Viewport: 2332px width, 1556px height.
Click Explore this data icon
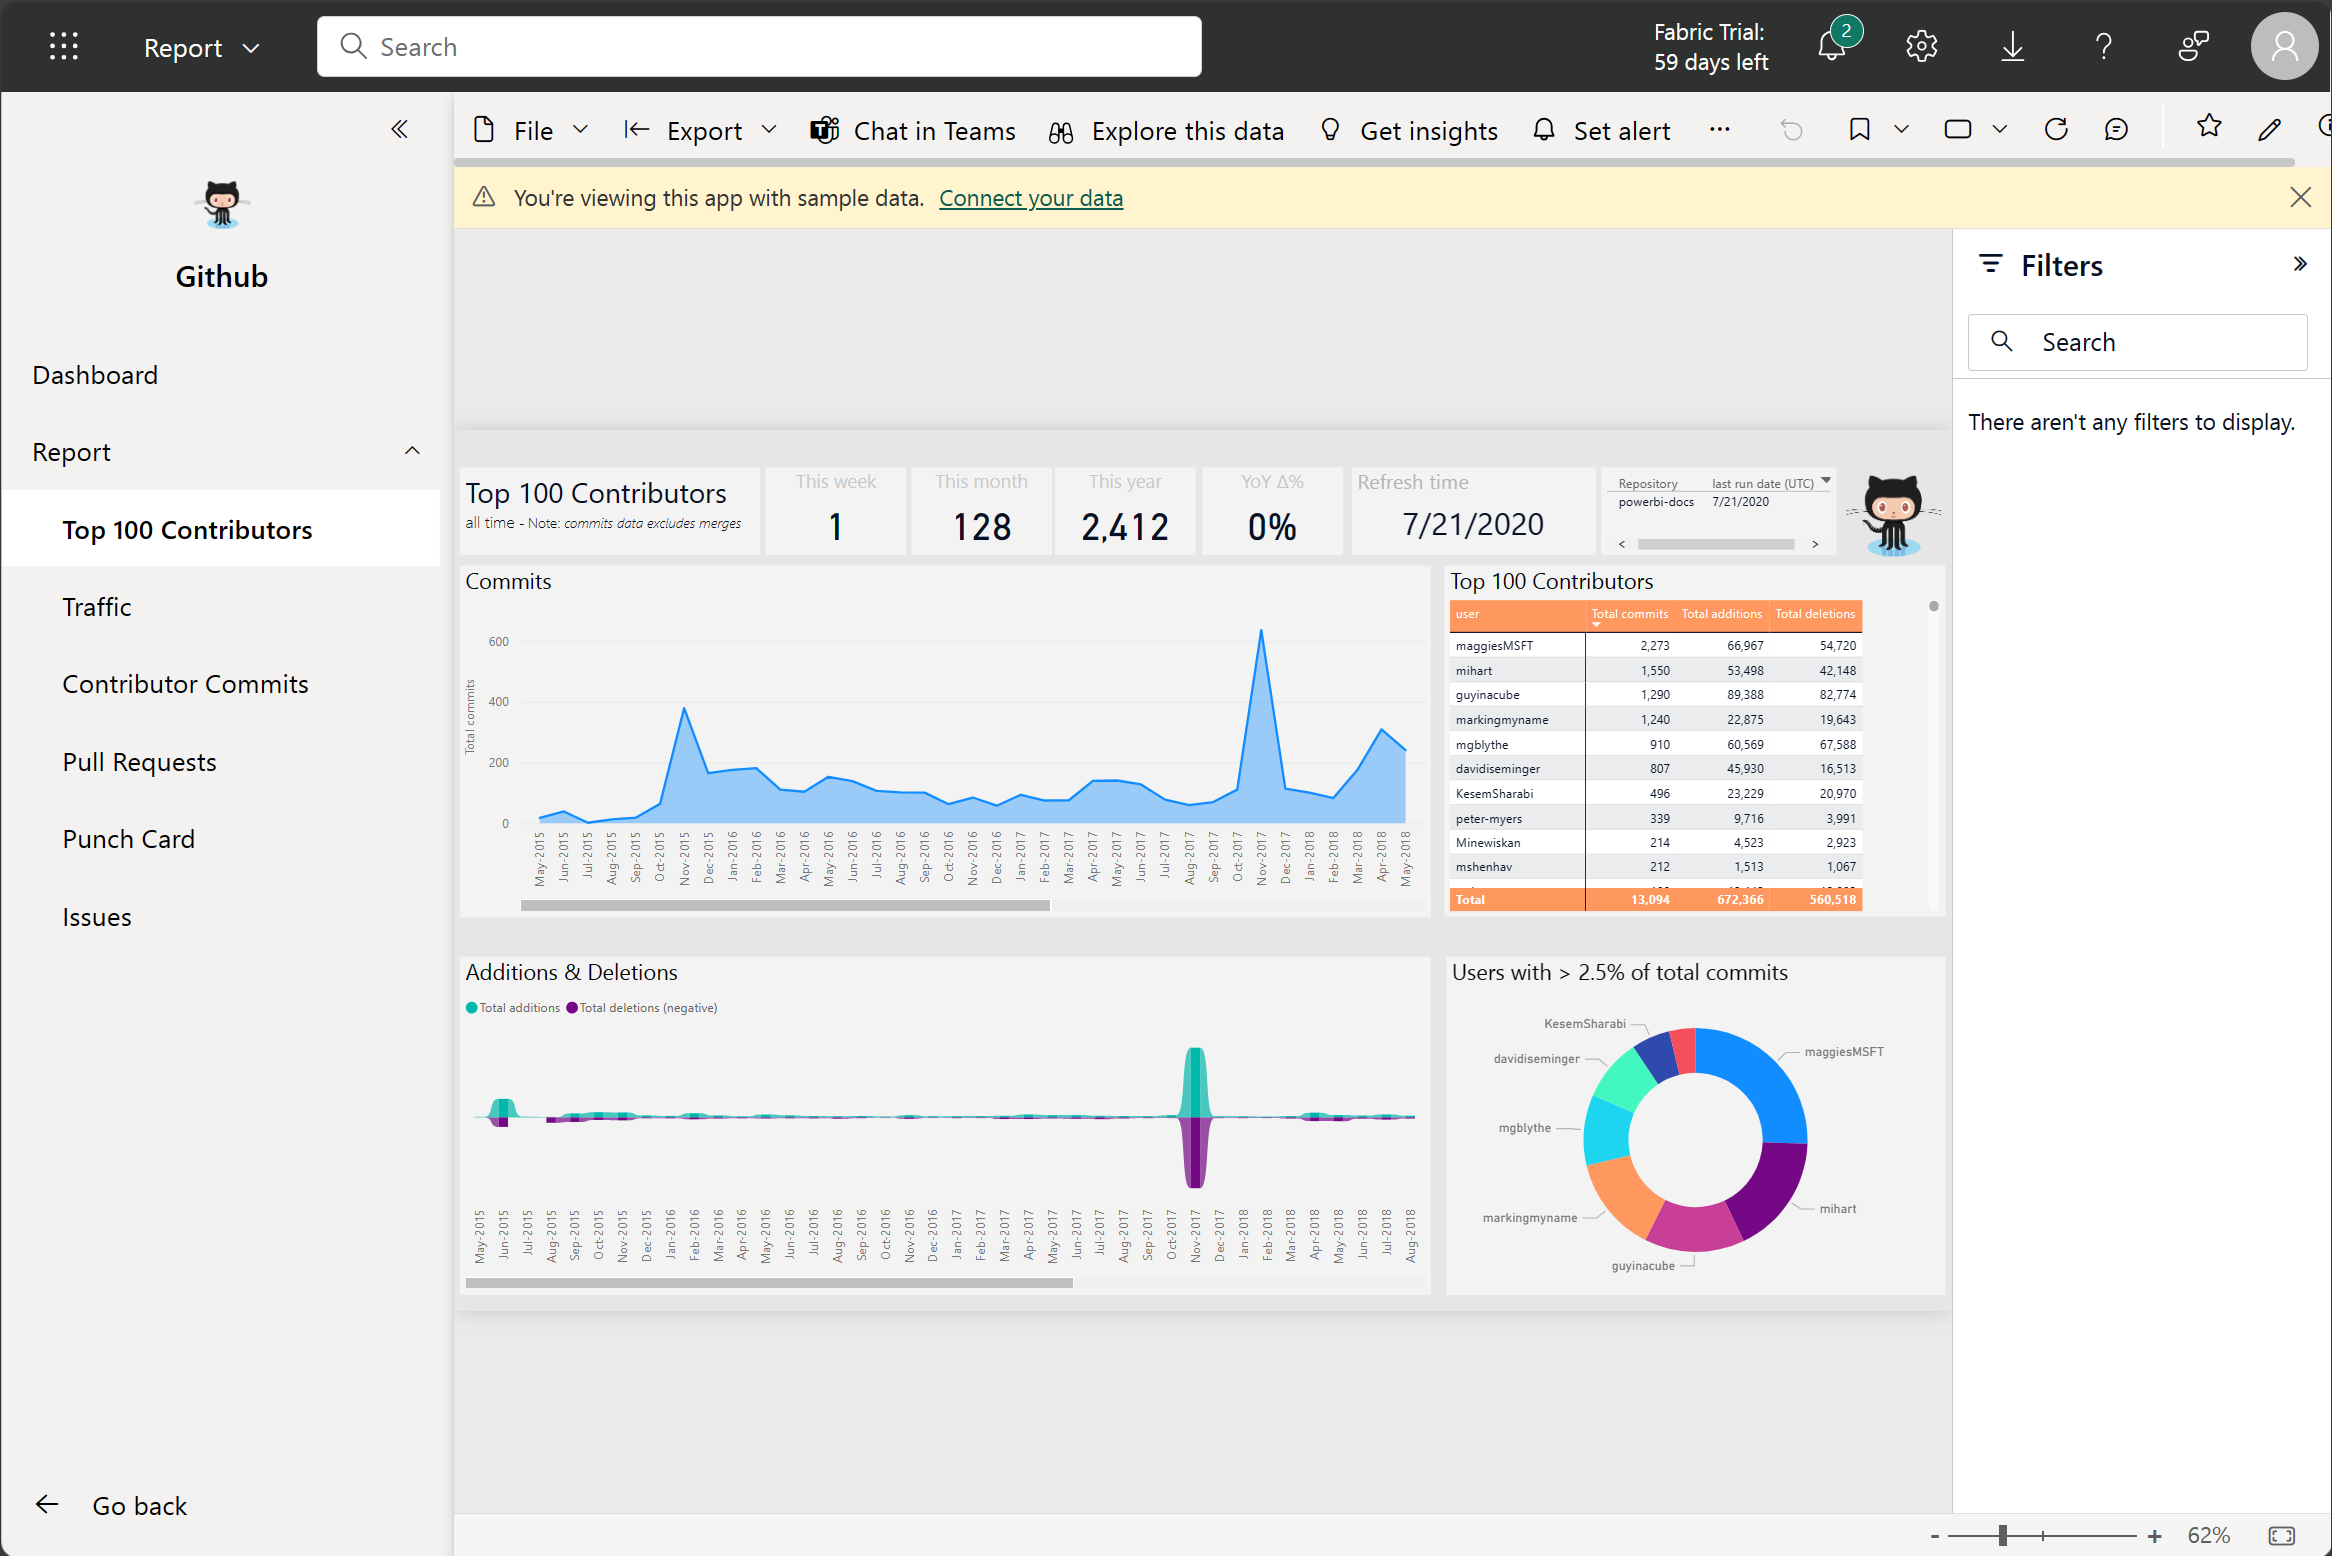(x=1063, y=132)
